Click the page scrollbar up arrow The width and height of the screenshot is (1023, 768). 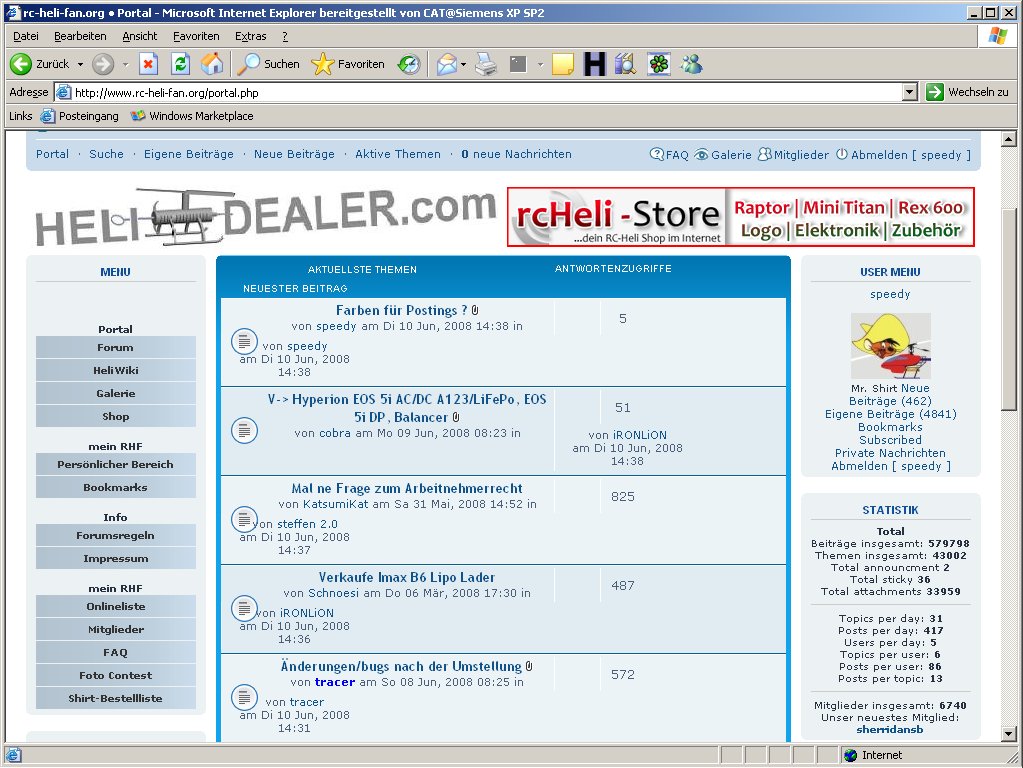[x=1009, y=138]
